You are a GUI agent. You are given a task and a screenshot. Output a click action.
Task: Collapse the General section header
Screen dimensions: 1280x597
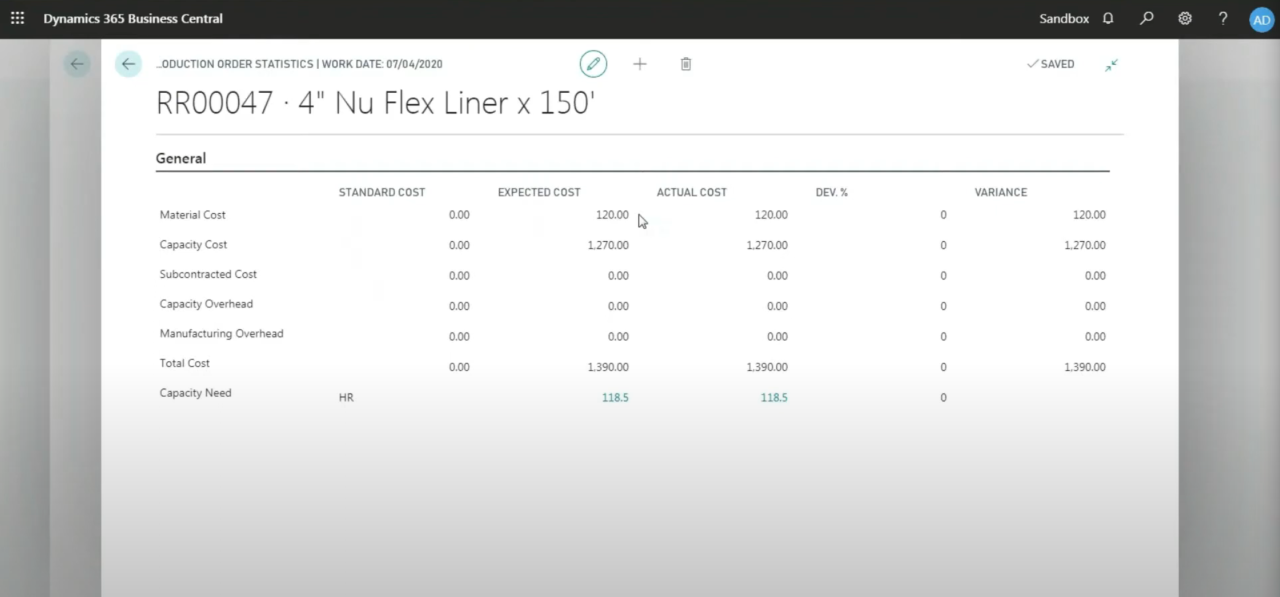pos(181,158)
